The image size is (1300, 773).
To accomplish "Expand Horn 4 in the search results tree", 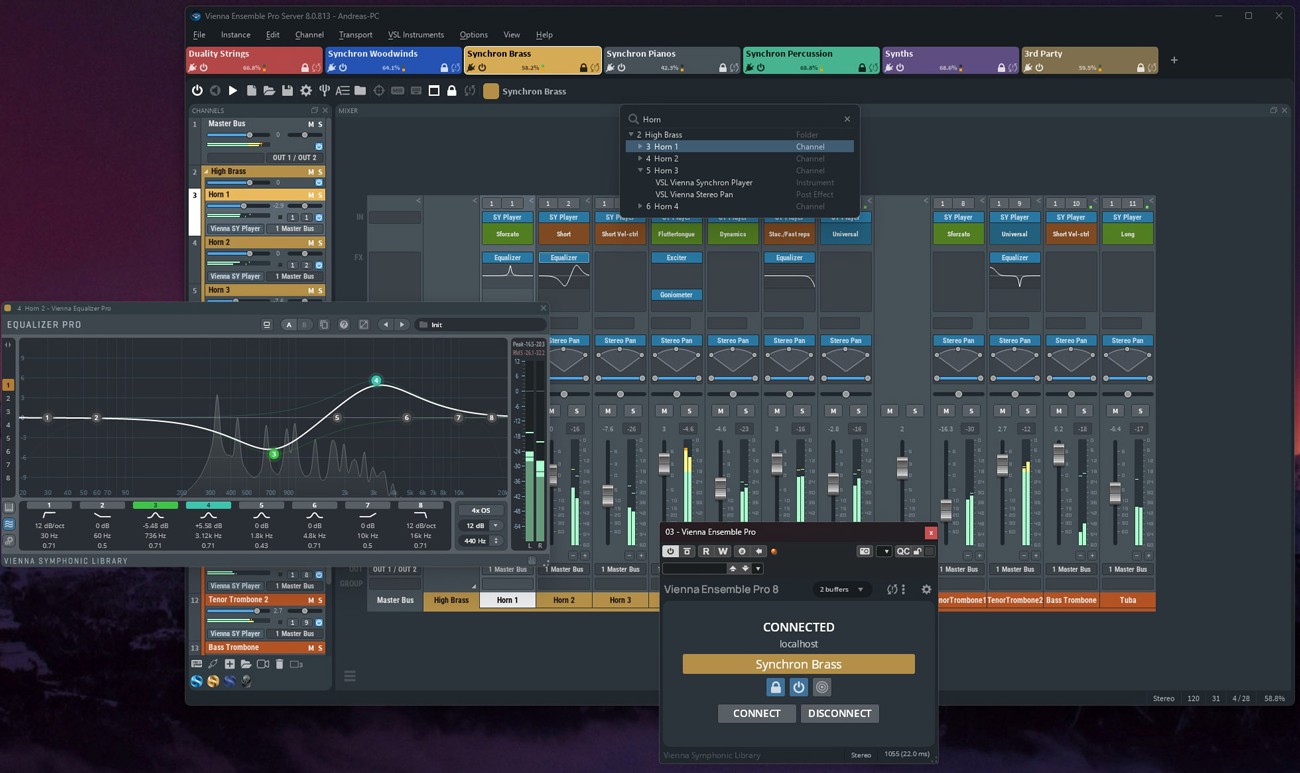I will (x=640, y=207).
